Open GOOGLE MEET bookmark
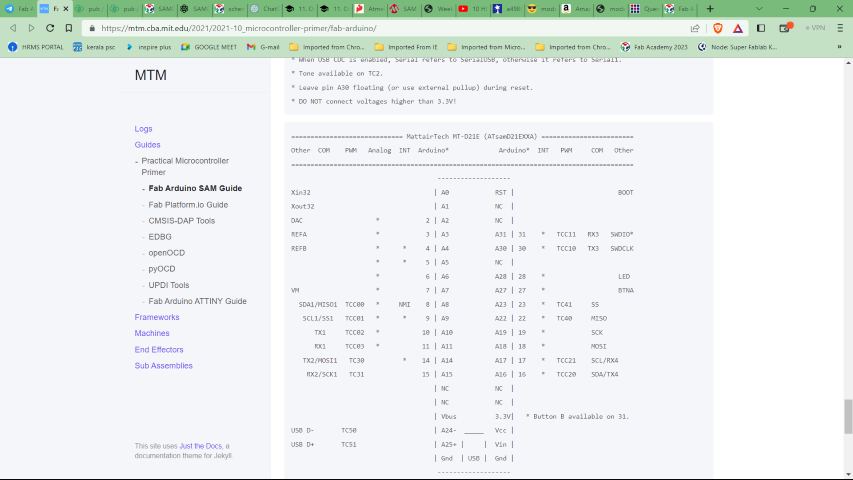 point(209,47)
